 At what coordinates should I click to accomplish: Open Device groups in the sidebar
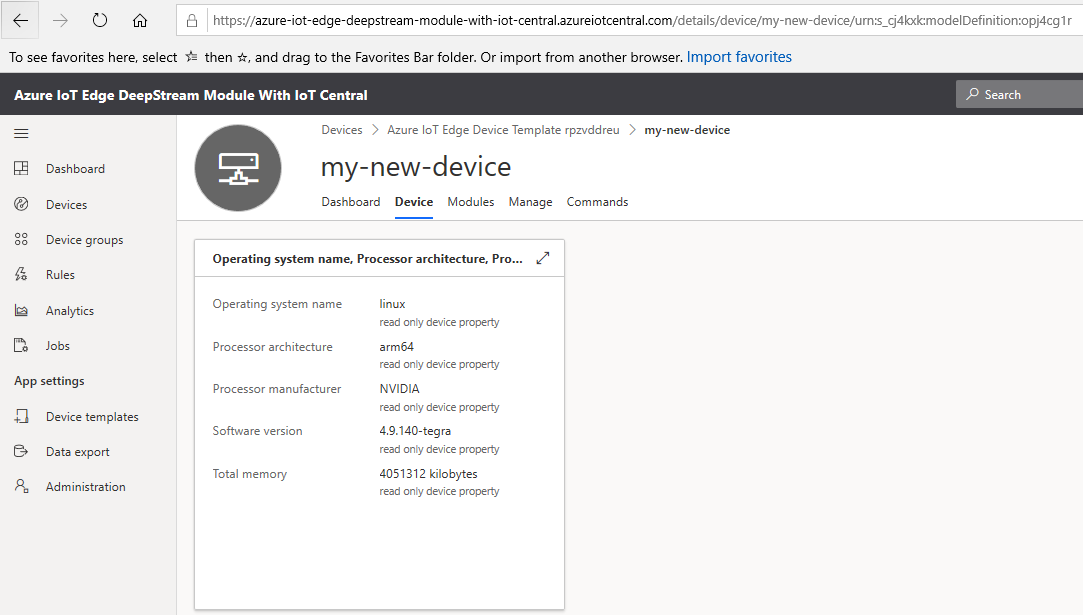coord(84,240)
